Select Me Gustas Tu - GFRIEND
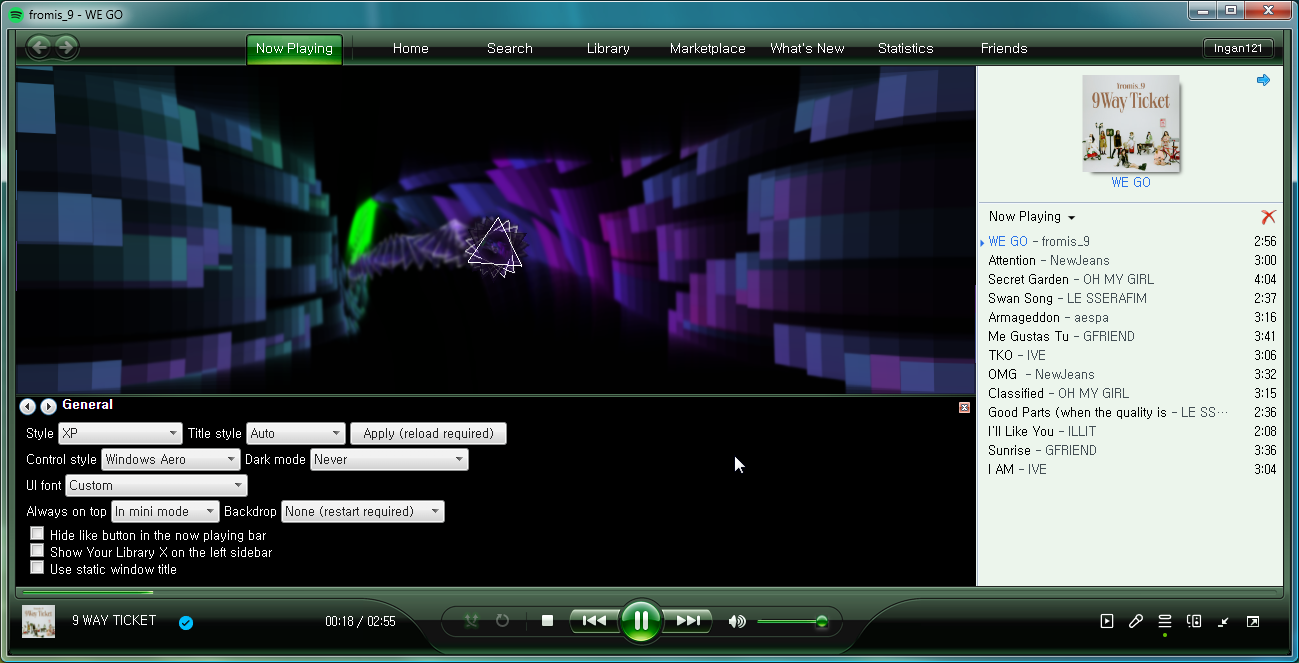 (x=1131, y=336)
